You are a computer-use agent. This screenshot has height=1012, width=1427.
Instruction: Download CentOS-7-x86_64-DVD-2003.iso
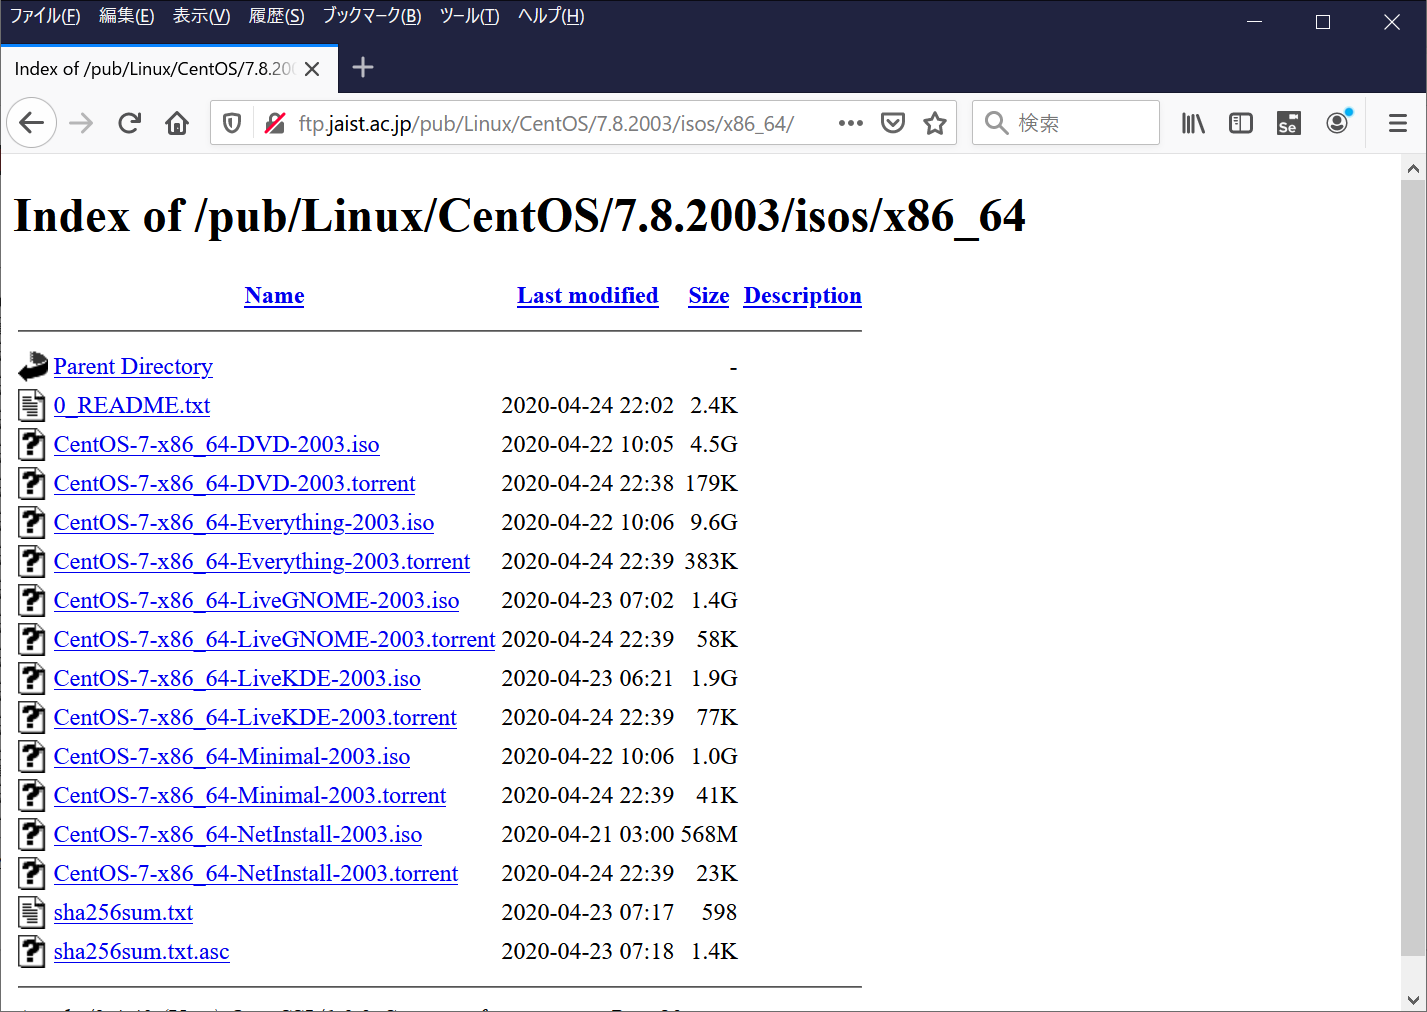point(217,444)
